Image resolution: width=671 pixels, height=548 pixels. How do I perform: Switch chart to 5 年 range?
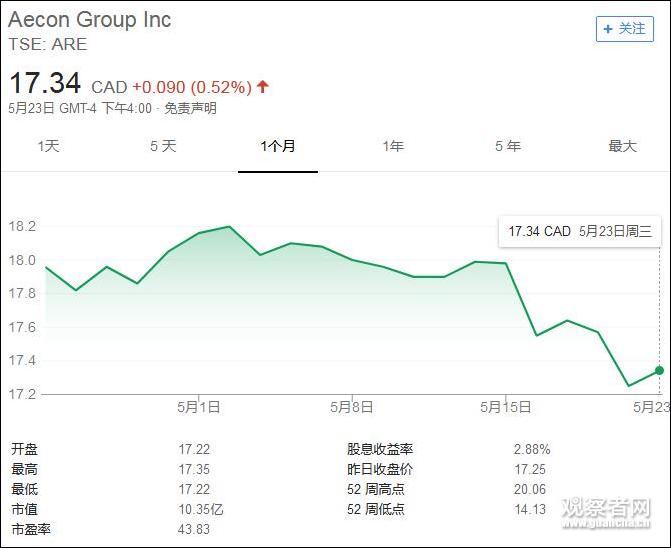click(507, 146)
